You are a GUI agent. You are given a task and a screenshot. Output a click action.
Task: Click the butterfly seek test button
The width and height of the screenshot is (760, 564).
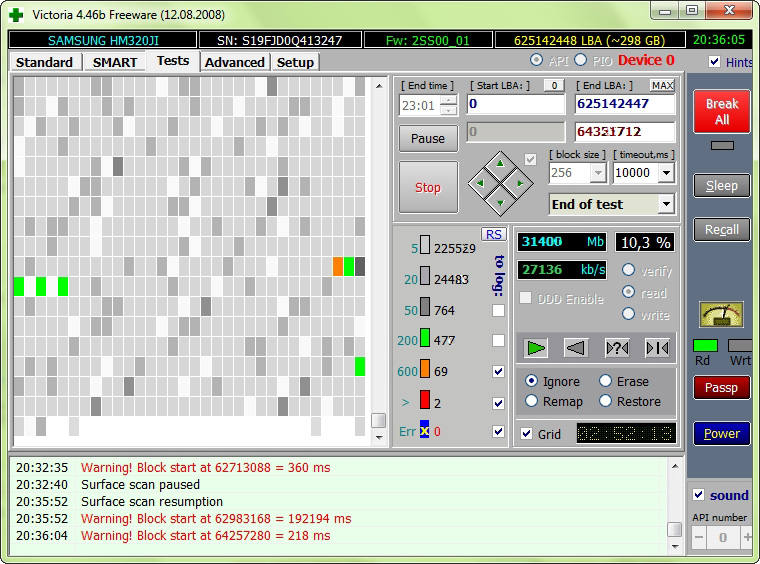point(657,347)
